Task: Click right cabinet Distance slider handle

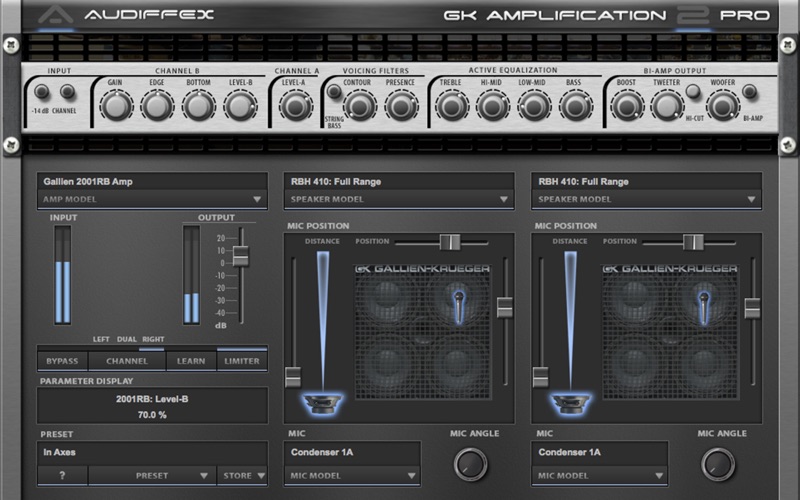Action: pos(540,377)
